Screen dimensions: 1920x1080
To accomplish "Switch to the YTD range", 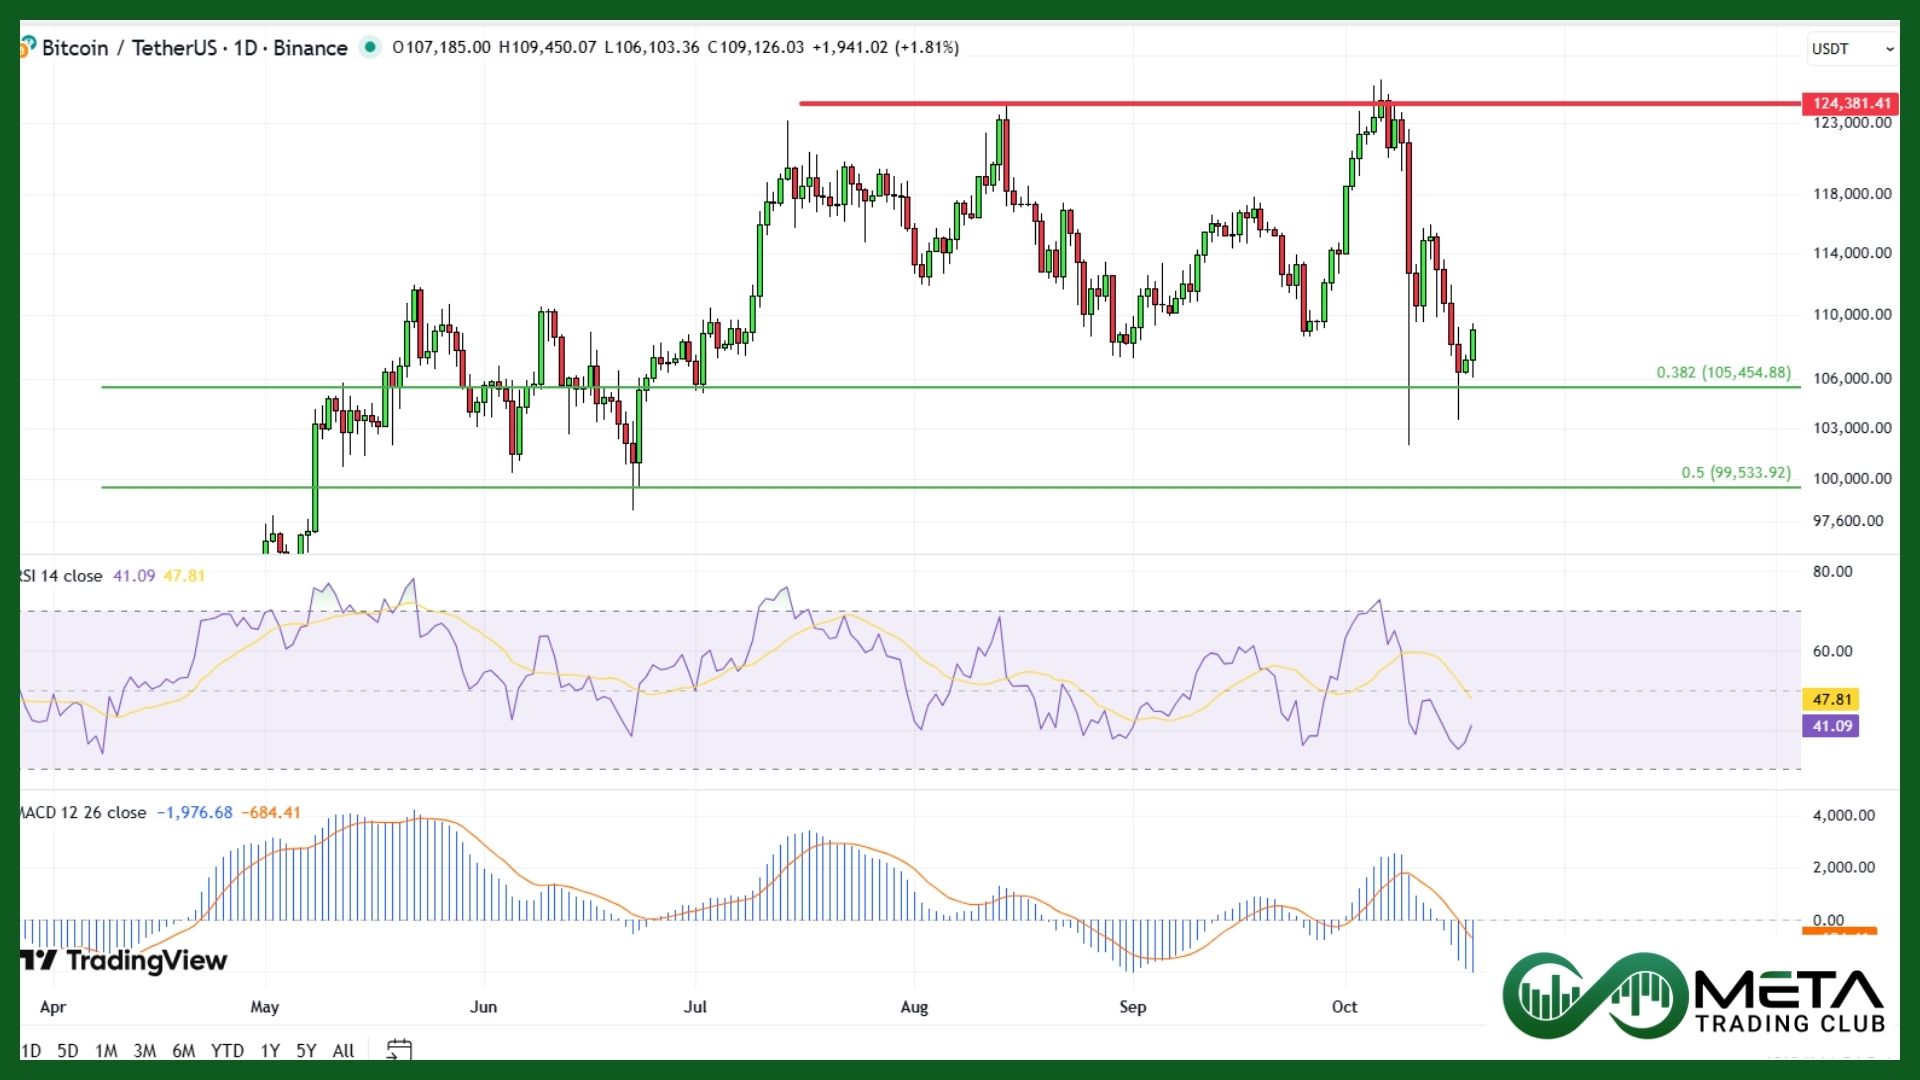I will (227, 1051).
